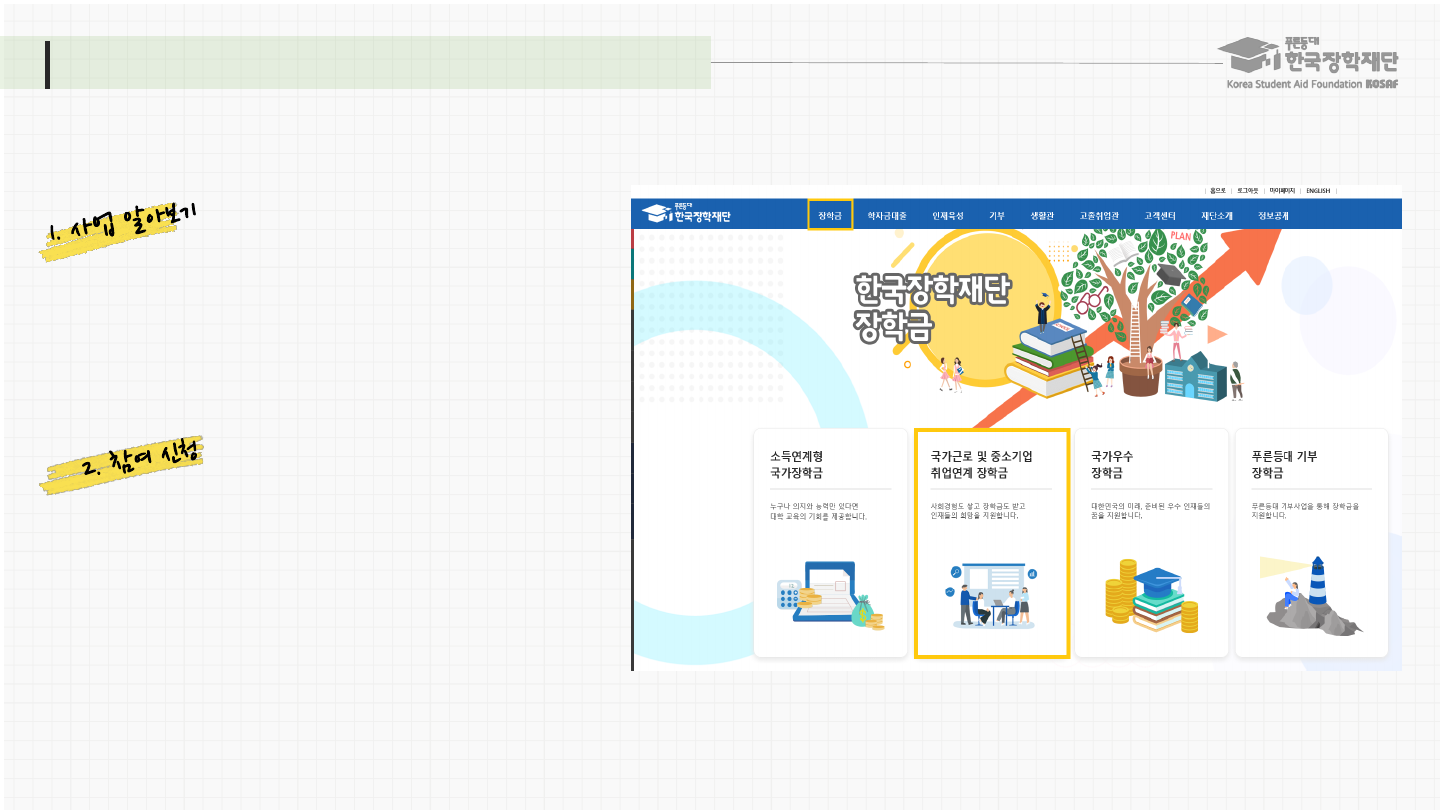The height and width of the screenshot is (810, 1440).
Task: Select the 인재육성 menu item
Action: click(948, 215)
